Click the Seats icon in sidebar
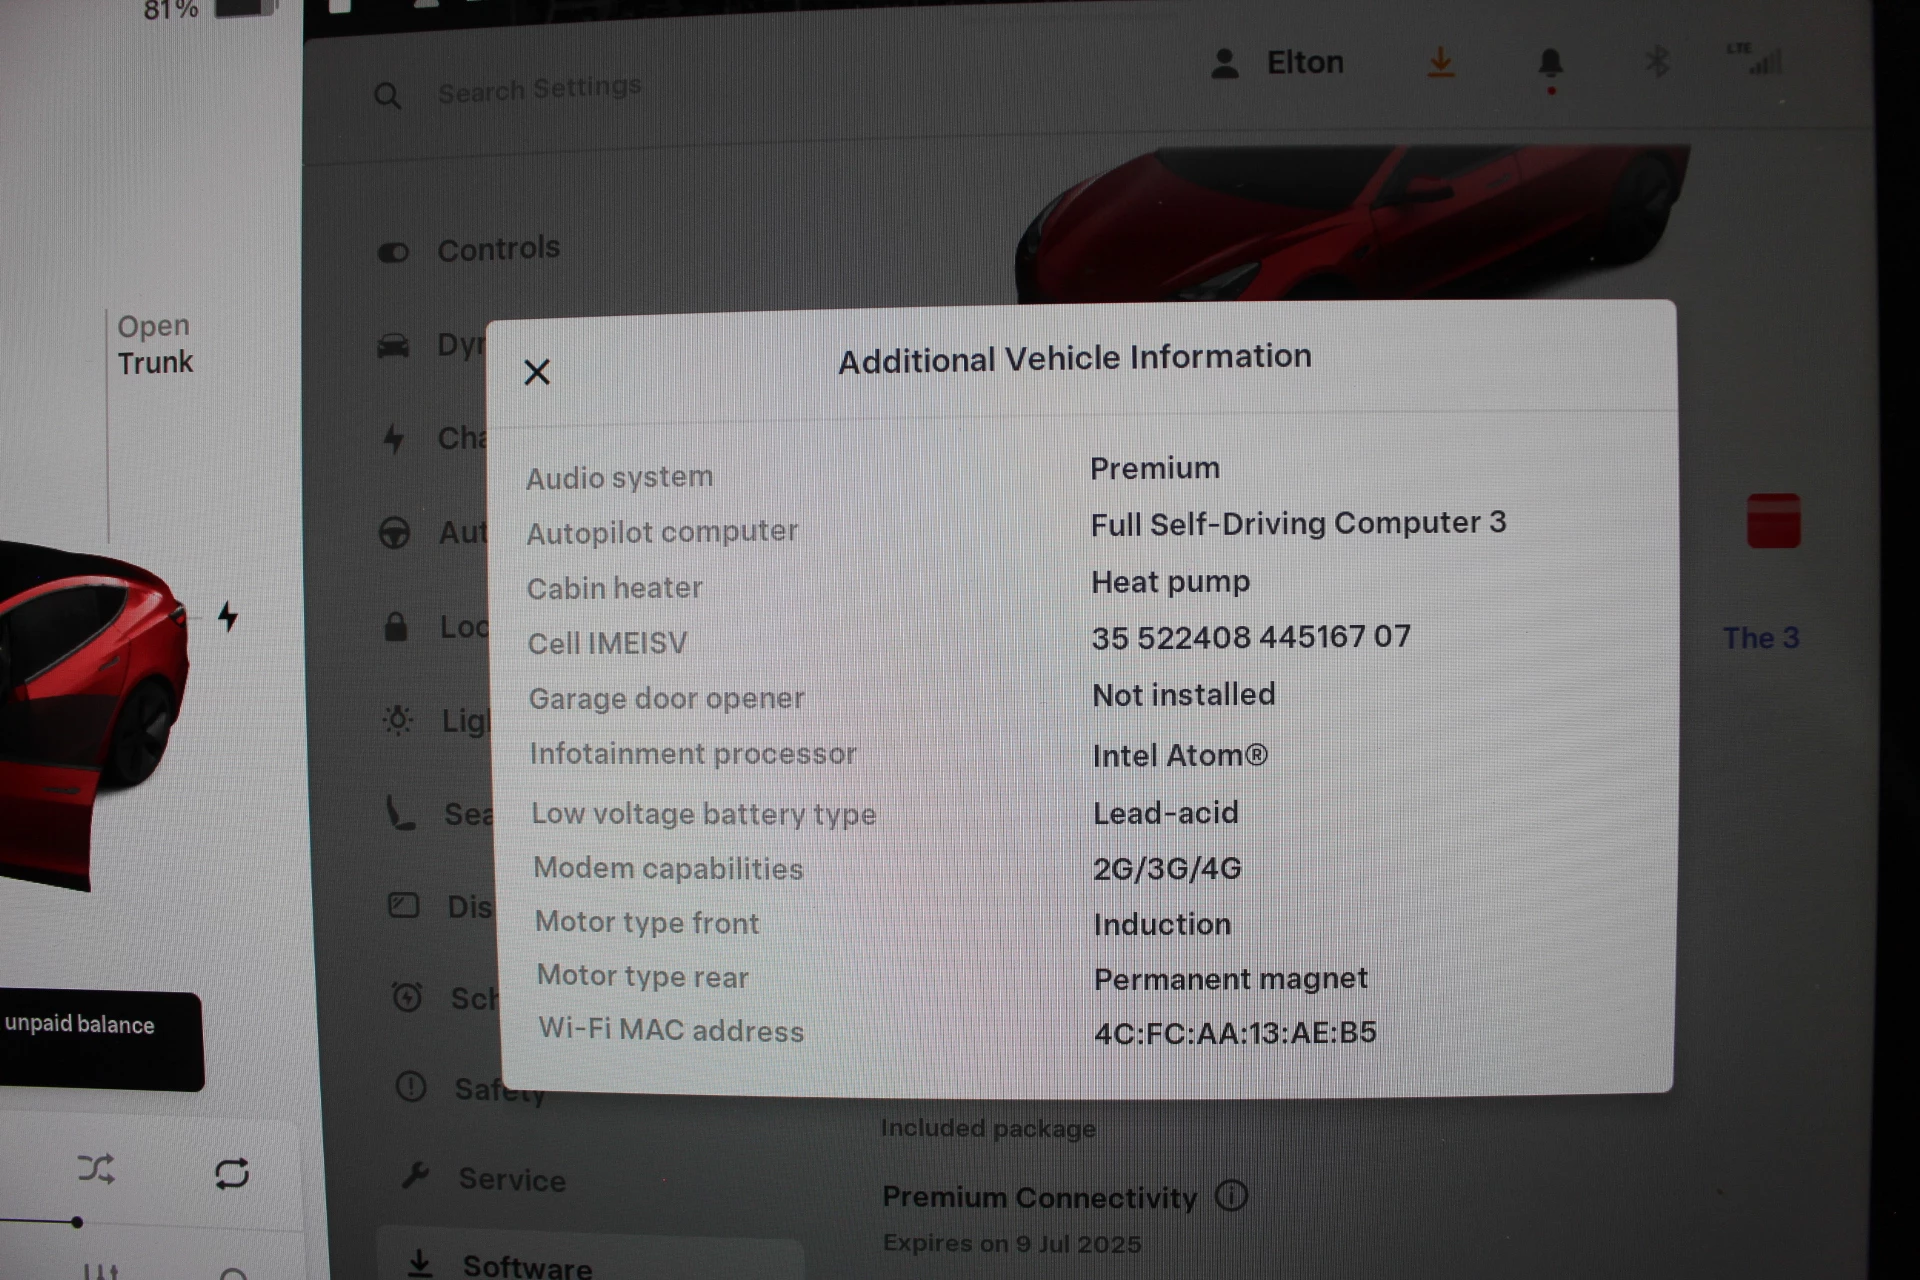The height and width of the screenshot is (1280, 1920). point(400,812)
